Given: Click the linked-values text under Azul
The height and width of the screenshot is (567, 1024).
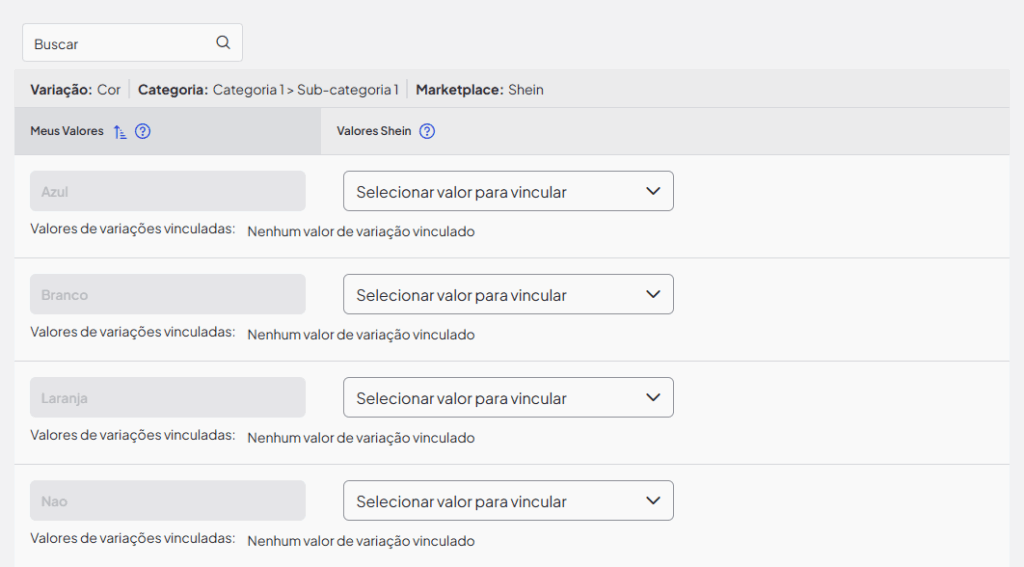Looking at the screenshot, I should pos(360,232).
